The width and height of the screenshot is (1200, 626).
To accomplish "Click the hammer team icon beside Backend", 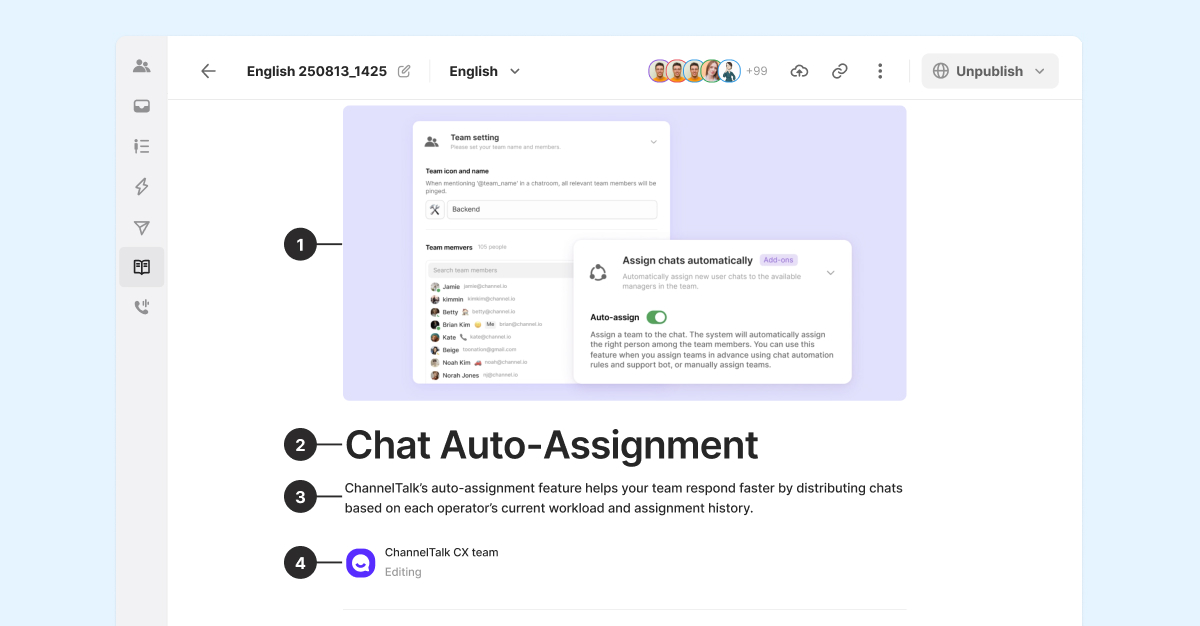I will (435, 210).
